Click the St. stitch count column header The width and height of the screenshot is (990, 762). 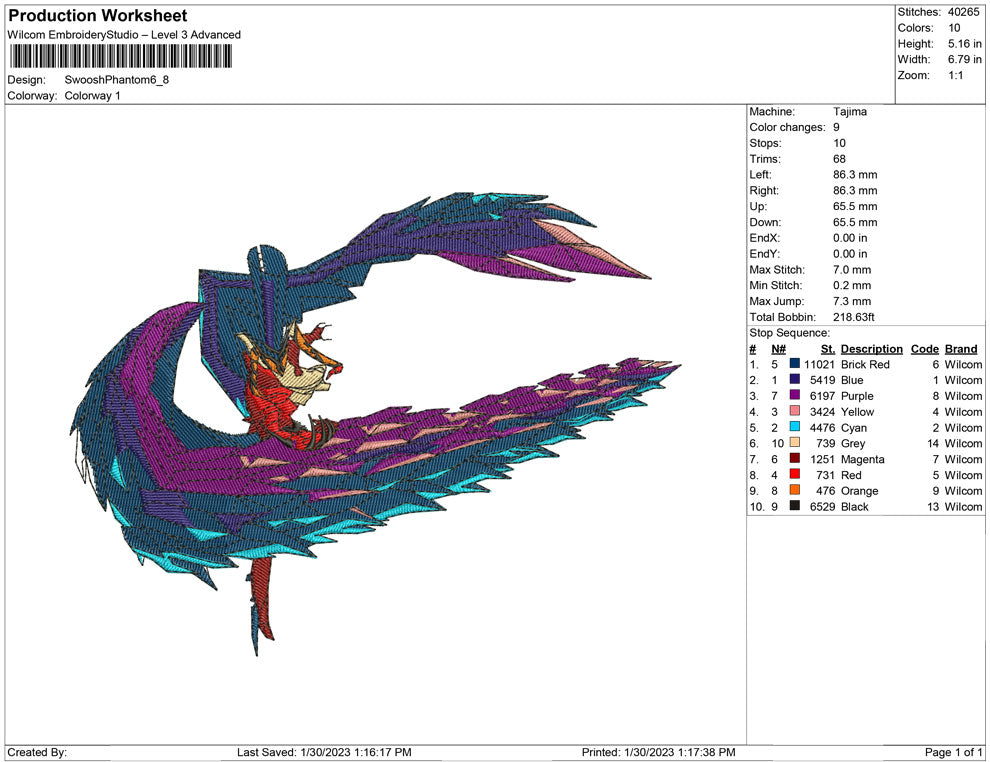point(827,349)
